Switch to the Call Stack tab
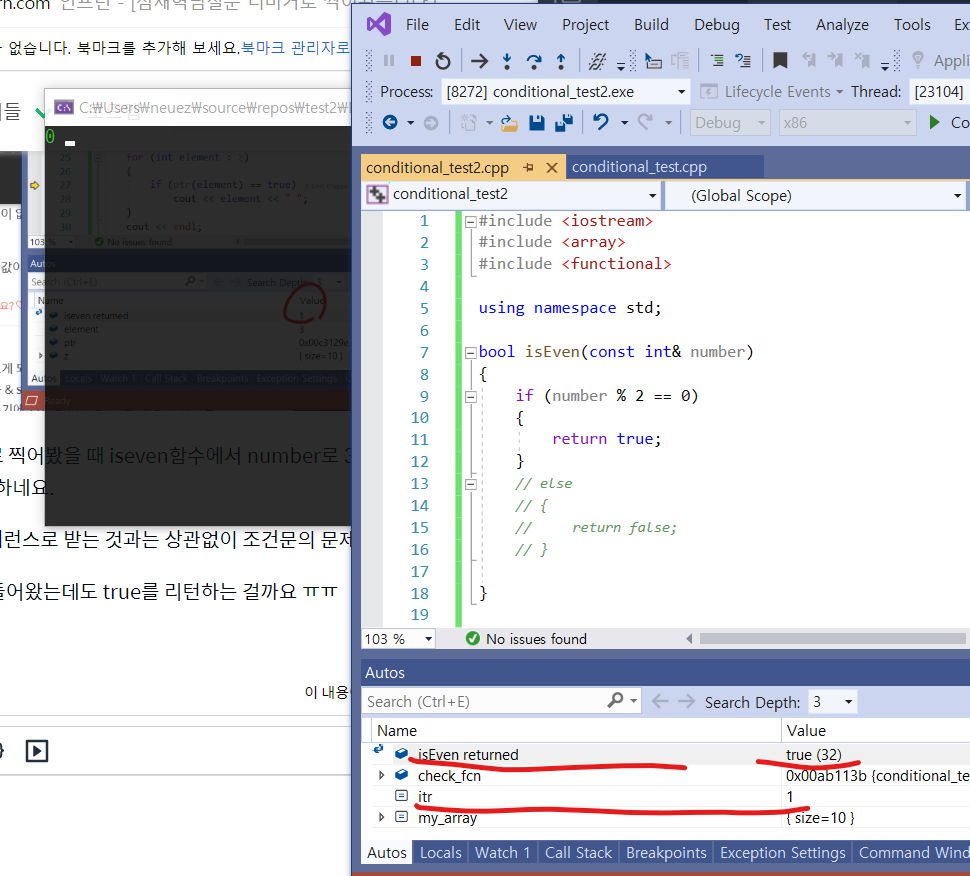 (578, 852)
